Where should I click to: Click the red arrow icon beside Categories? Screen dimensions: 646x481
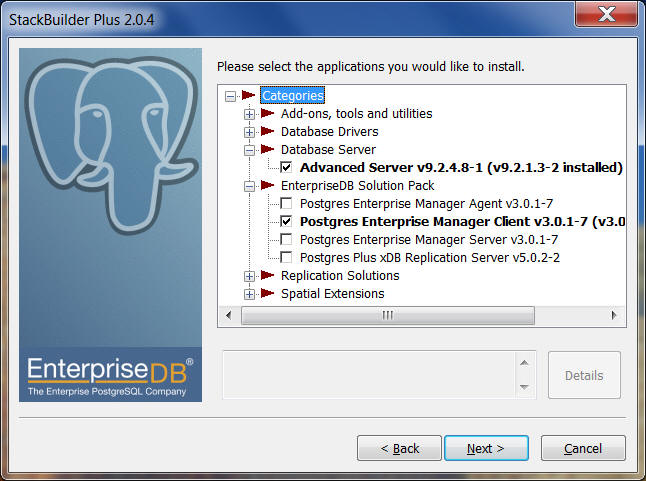248,95
